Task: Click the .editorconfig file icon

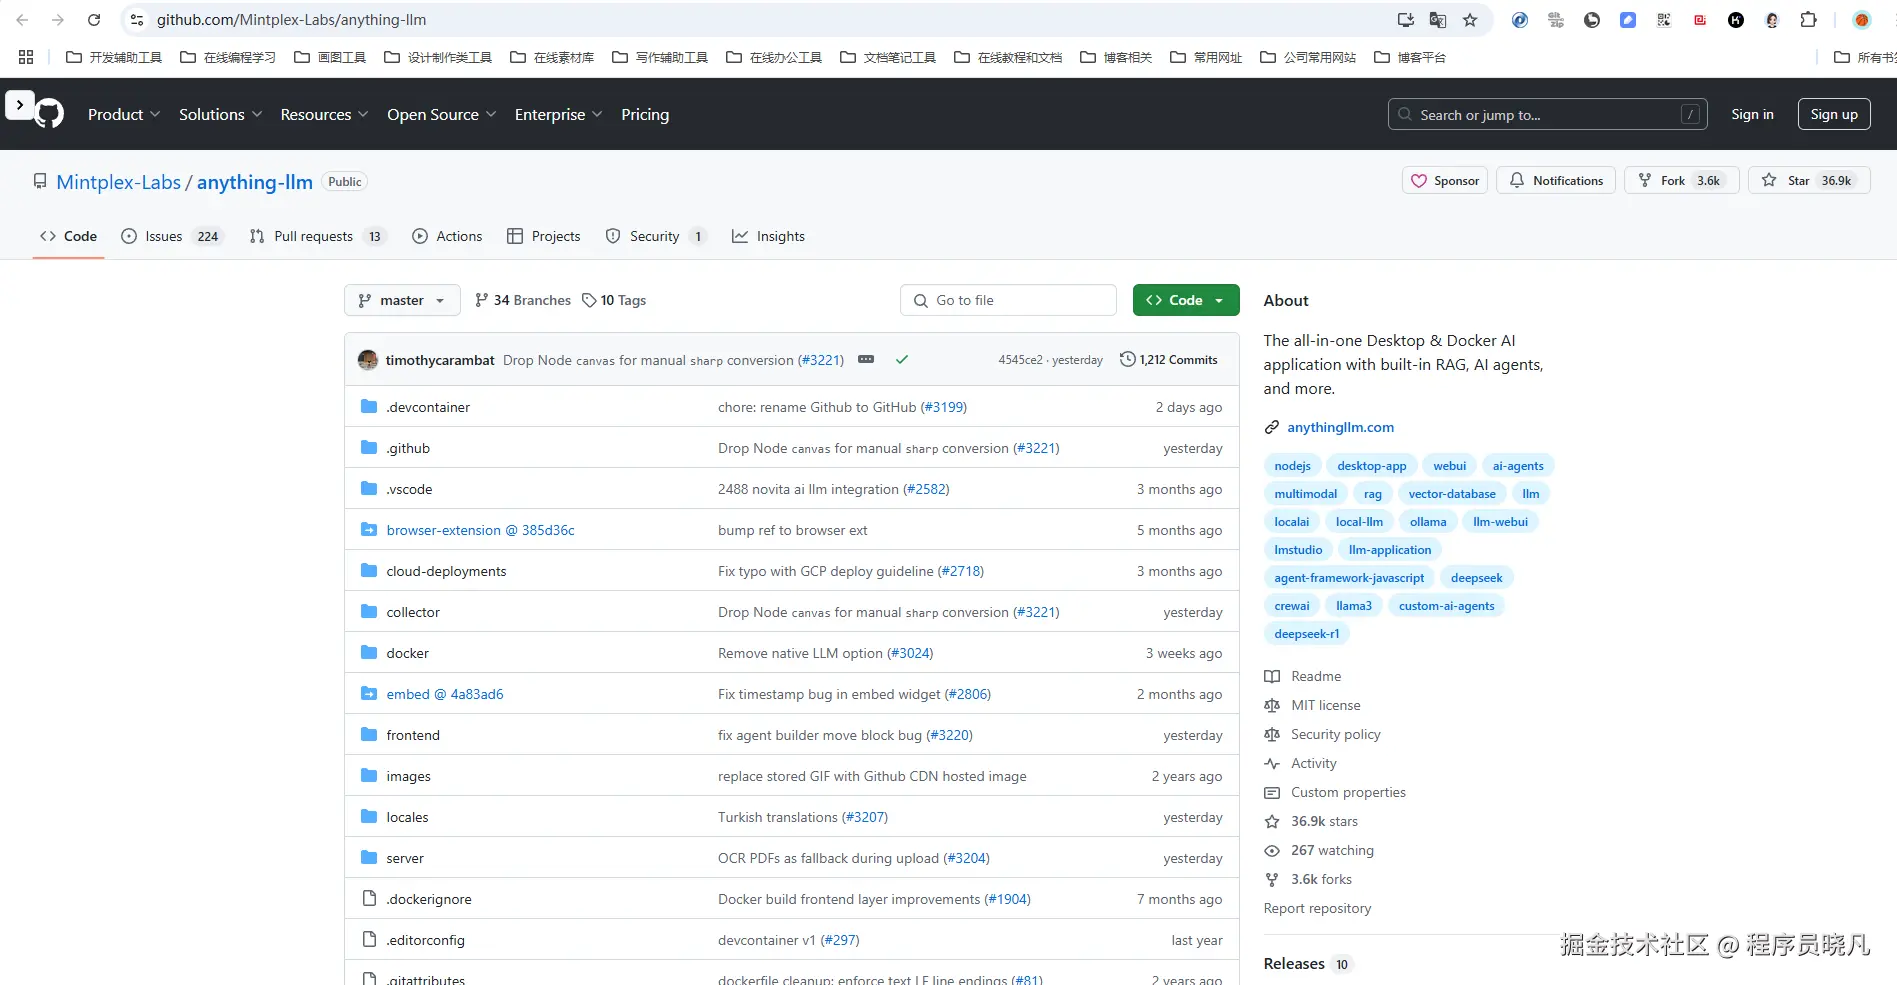Action: (369, 940)
